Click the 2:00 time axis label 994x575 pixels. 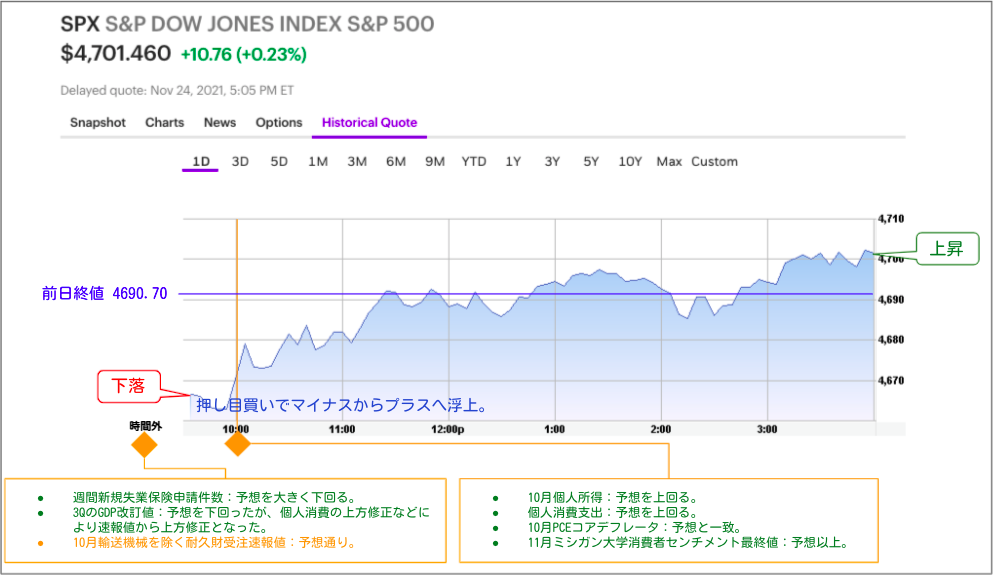[x=661, y=429]
